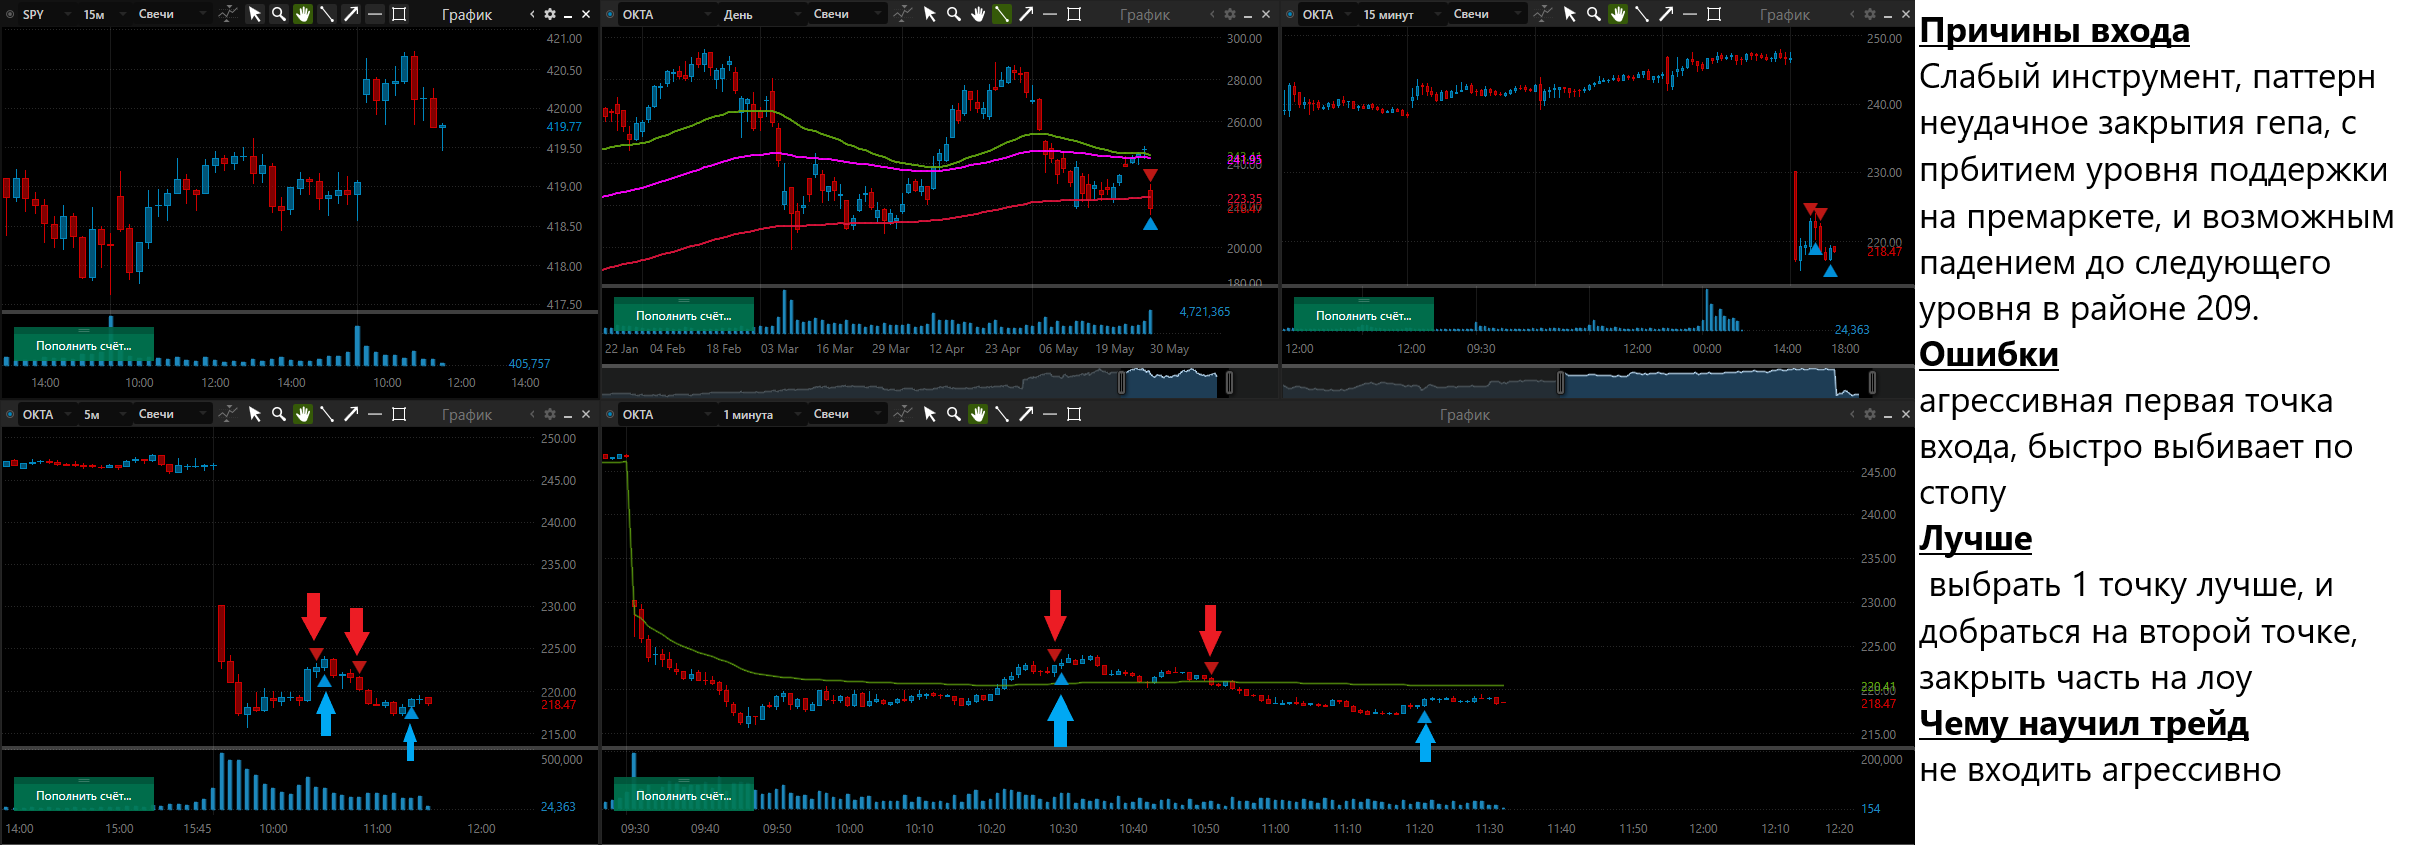Select the highlighted line tool in OKTA День chart
The width and height of the screenshot is (2415, 845).
click(1002, 14)
